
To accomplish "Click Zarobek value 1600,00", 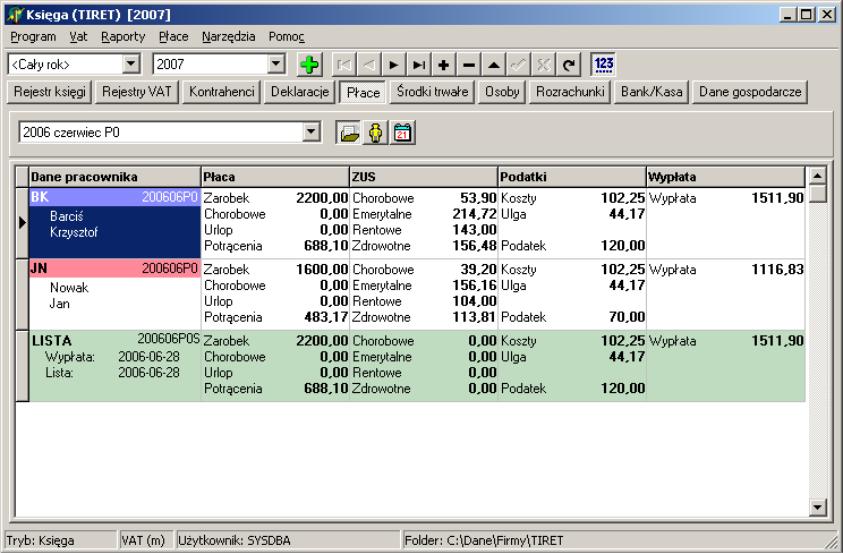I will 322,269.
